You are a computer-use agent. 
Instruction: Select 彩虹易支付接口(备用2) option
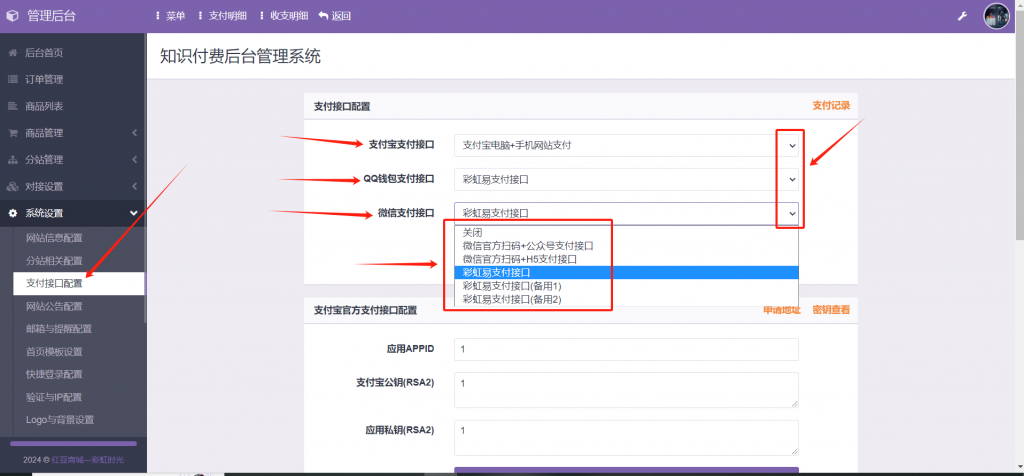626,299
